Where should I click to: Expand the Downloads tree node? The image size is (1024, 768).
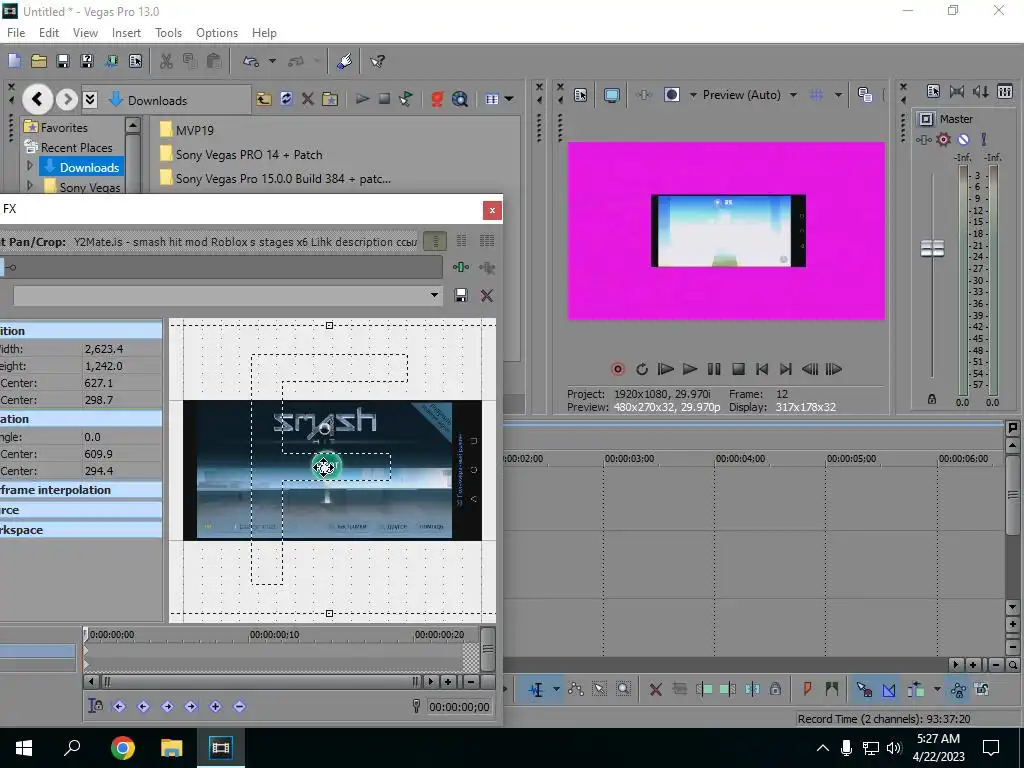(29, 167)
